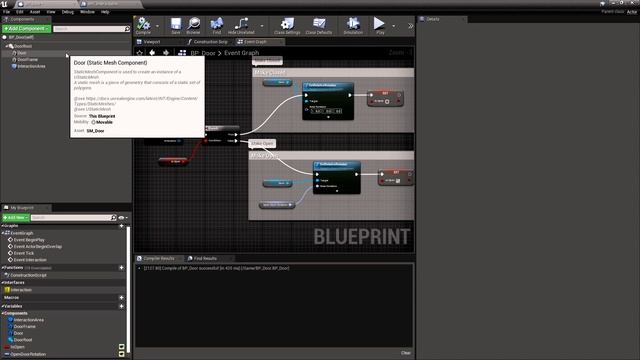Toggle Hide Unrelated in the toolbar

click(241, 24)
